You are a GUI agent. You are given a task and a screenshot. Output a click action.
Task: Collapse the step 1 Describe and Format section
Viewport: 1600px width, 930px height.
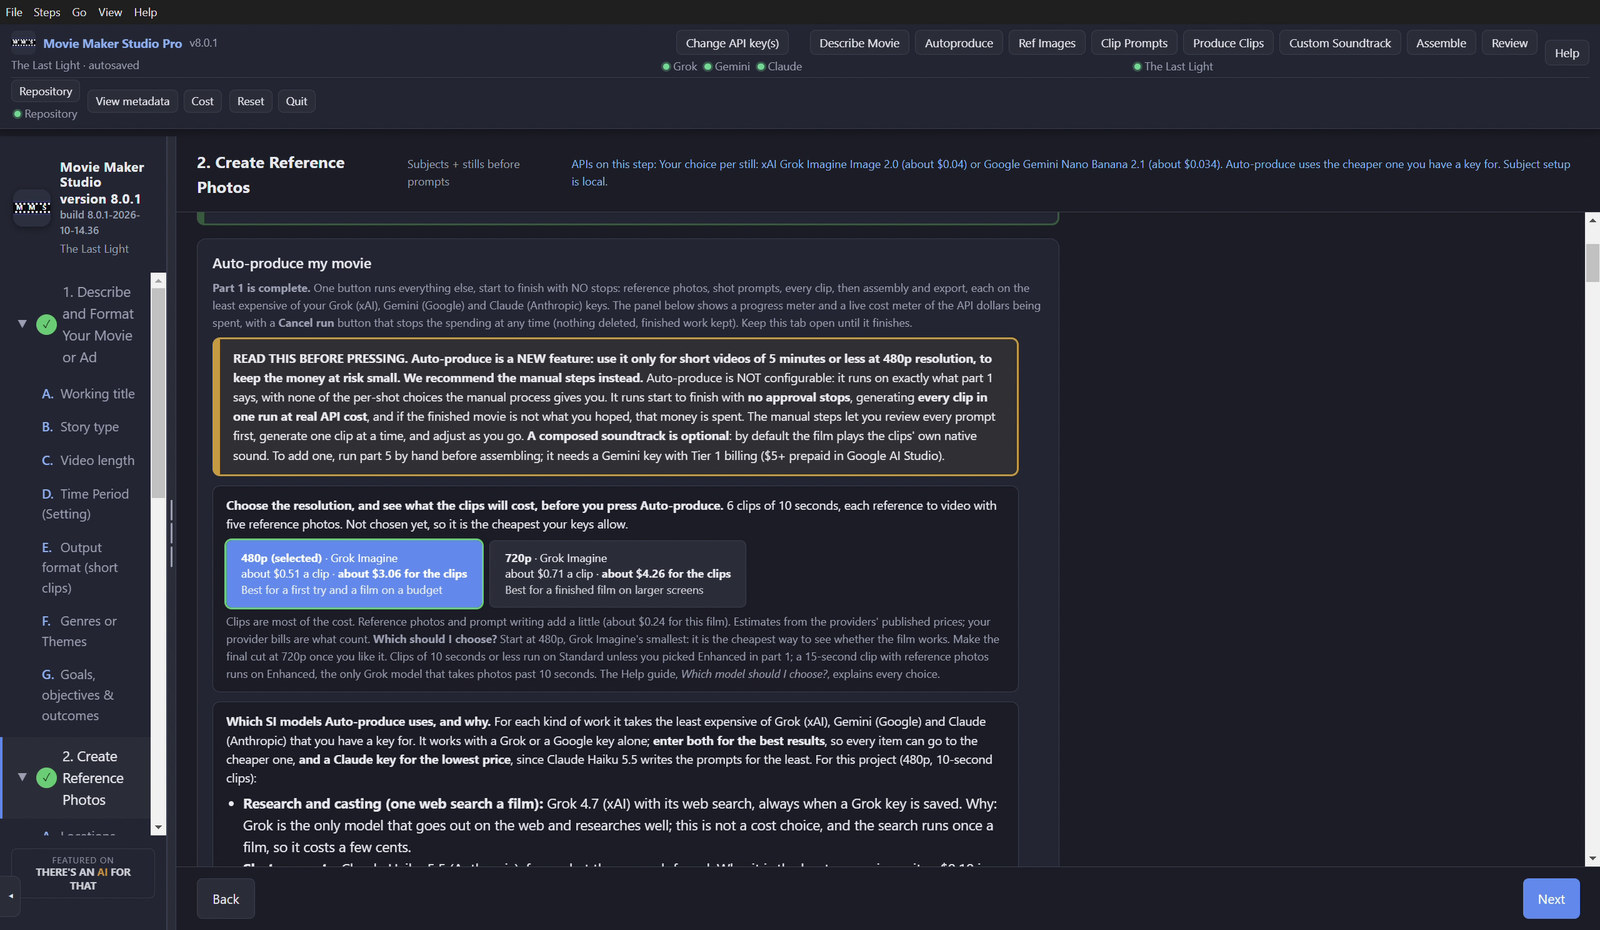(x=22, y=324)
